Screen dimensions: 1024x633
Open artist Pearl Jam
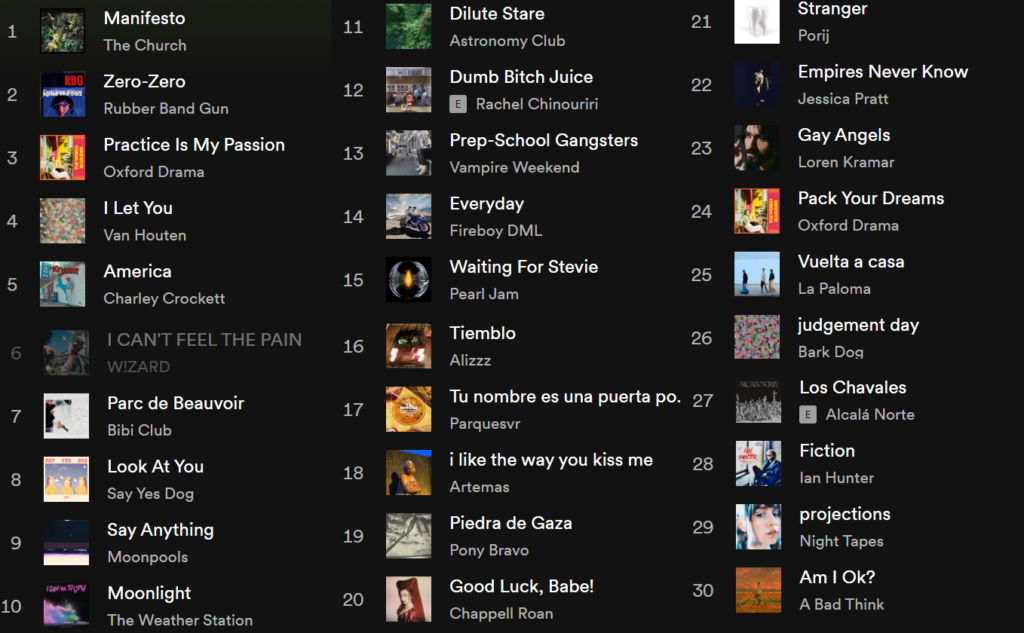(x=484, y=294)
